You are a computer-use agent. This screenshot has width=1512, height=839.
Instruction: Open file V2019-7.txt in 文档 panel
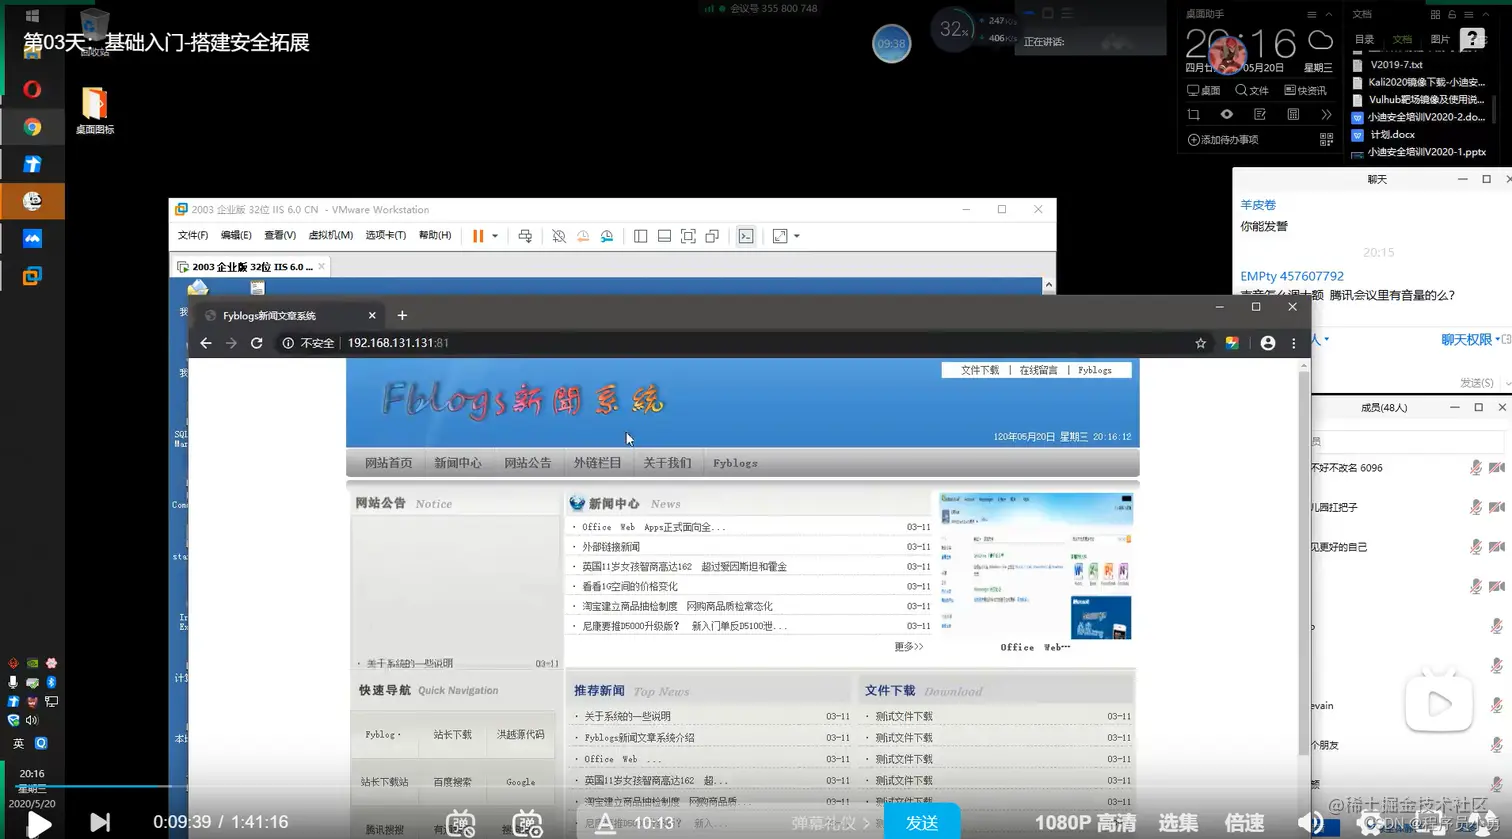pyautogui.click(x=1397, y=65)
